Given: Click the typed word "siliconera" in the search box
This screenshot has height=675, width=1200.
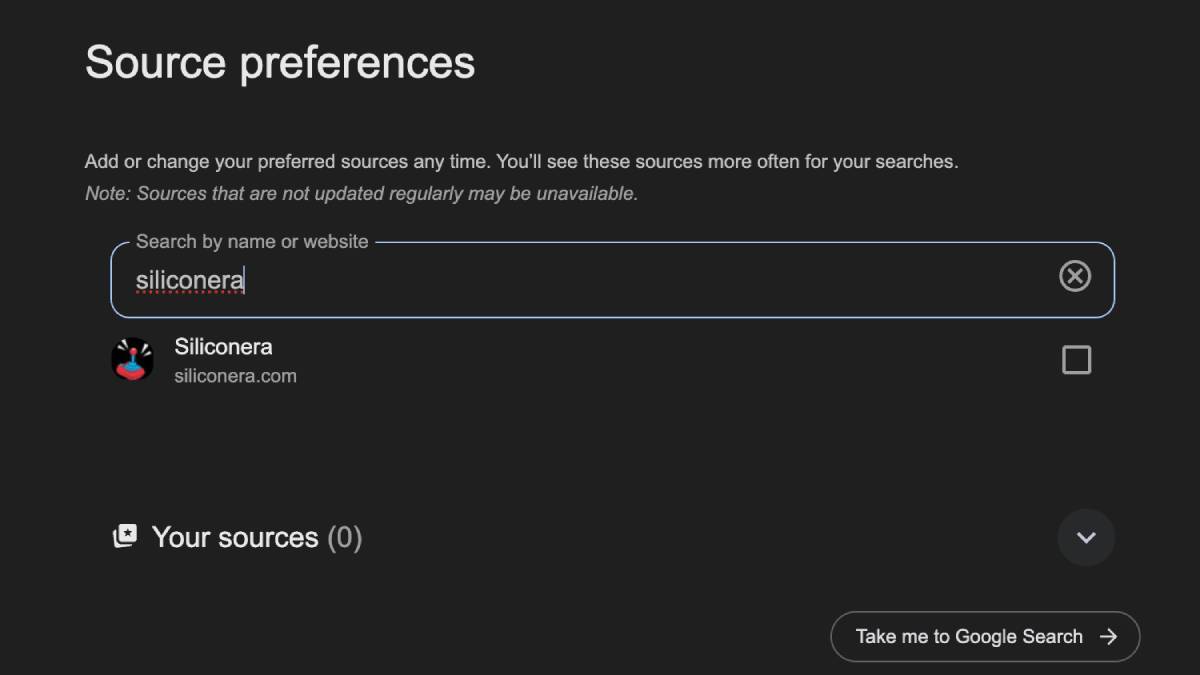Looking at the screenshot, I should point(189,280).
